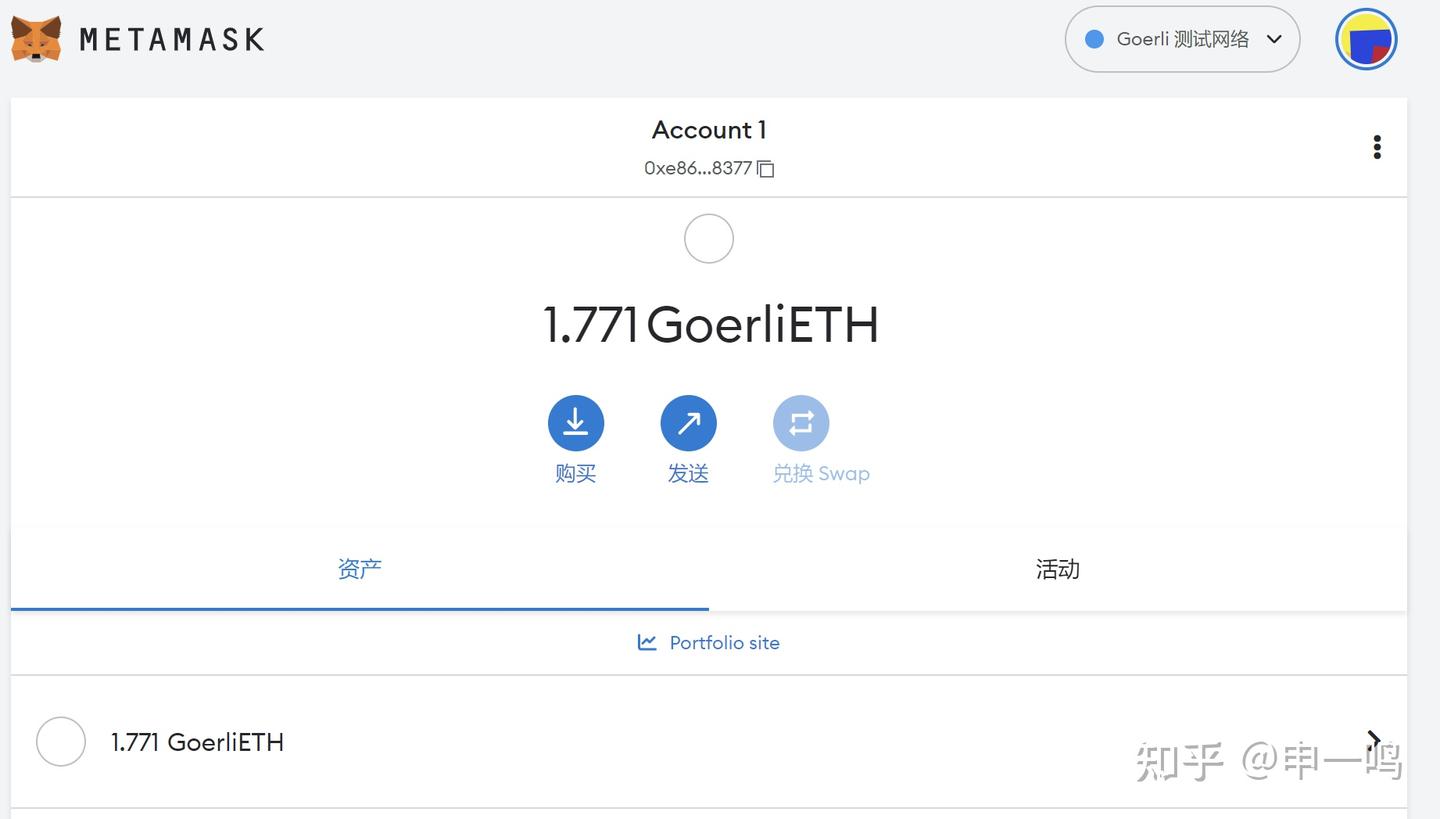Open the Goerli network selector dropdown
This screenshot has height=819, width=1440.
(x=1181, y=39)
